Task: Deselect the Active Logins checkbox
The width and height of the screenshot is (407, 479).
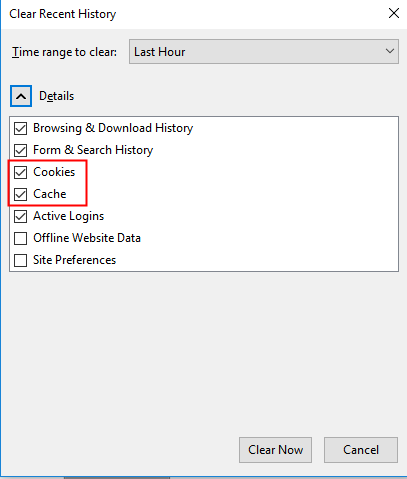Action: tap(20, 216)
